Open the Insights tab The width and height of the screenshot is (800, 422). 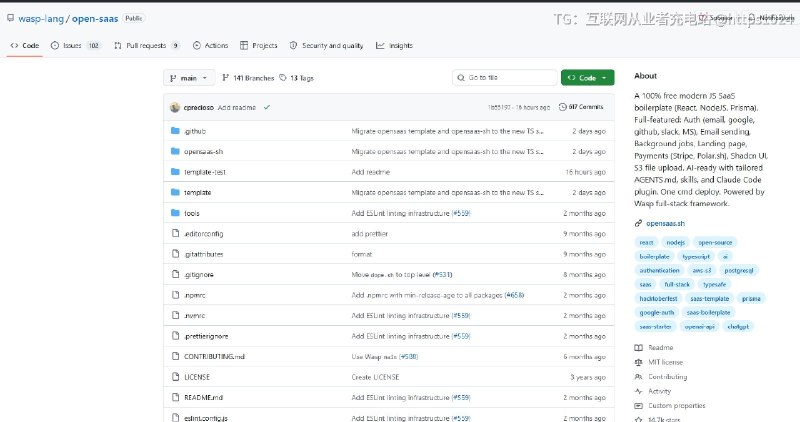pyautogui.click(x=394, y=45)
